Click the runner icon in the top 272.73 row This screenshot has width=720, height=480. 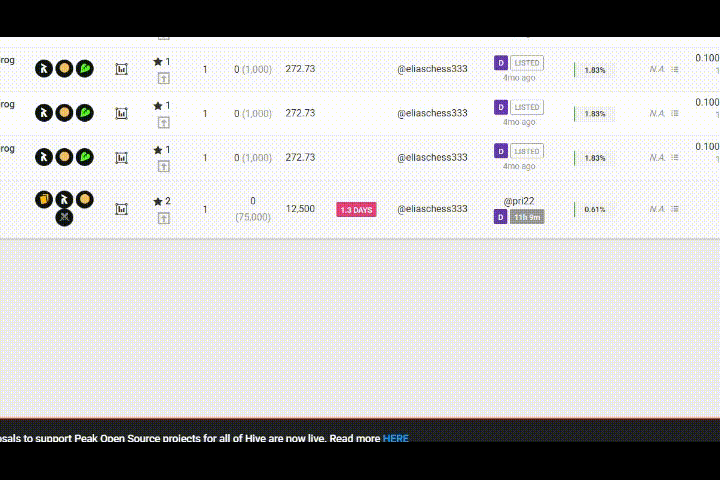[x=44, y=68]
